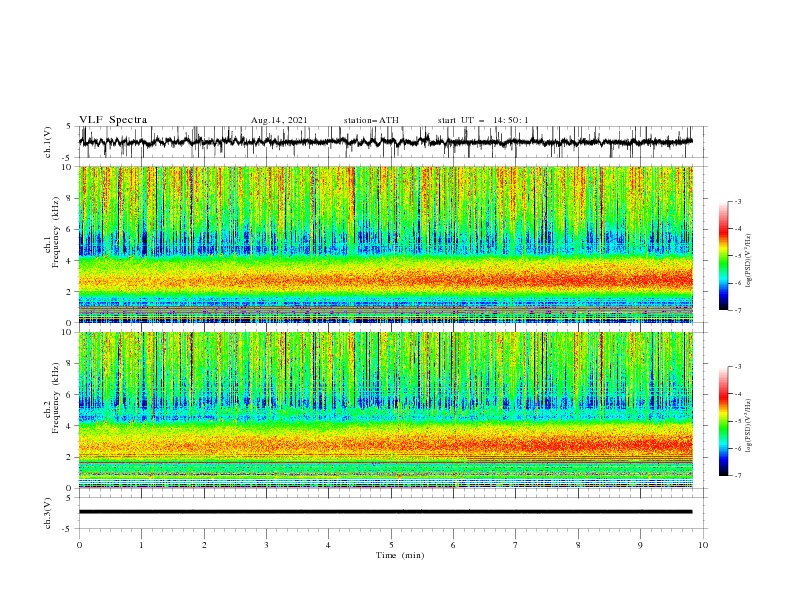The height and width of the screenshot is (612, 792).
Task: Click the "ch.1(V)" axis label
Action: 48,142
